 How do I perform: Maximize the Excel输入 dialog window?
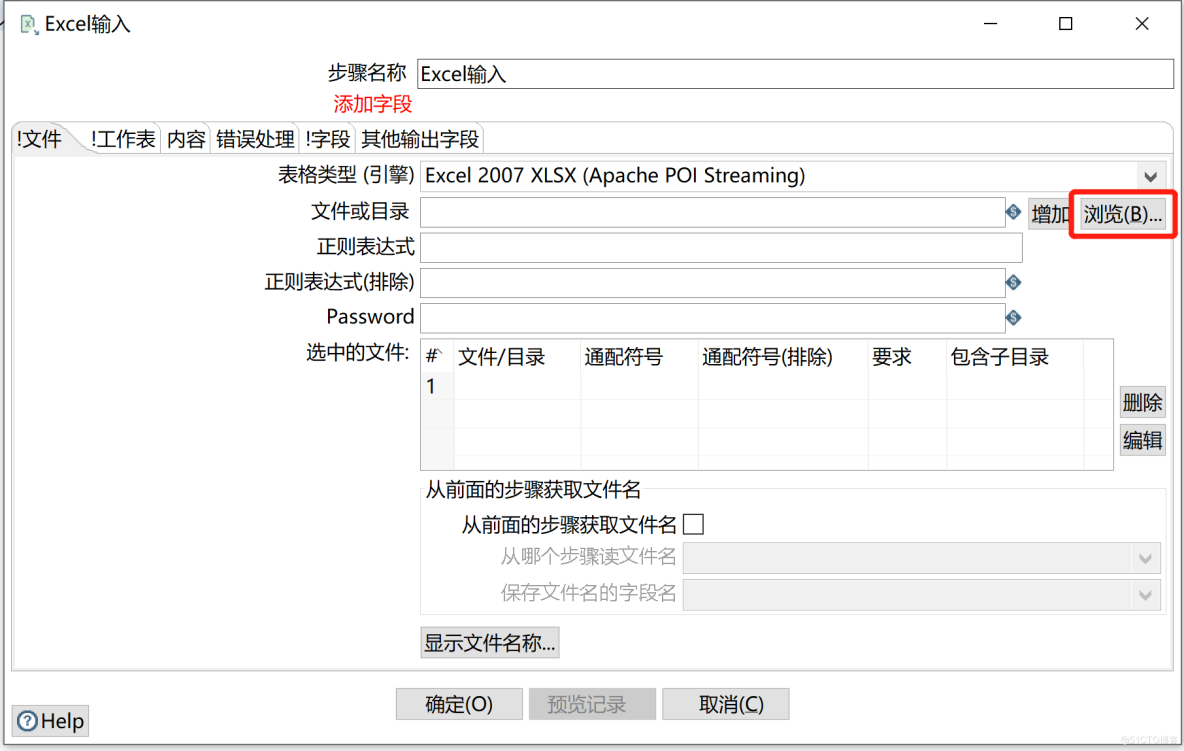click(1066, 24)
